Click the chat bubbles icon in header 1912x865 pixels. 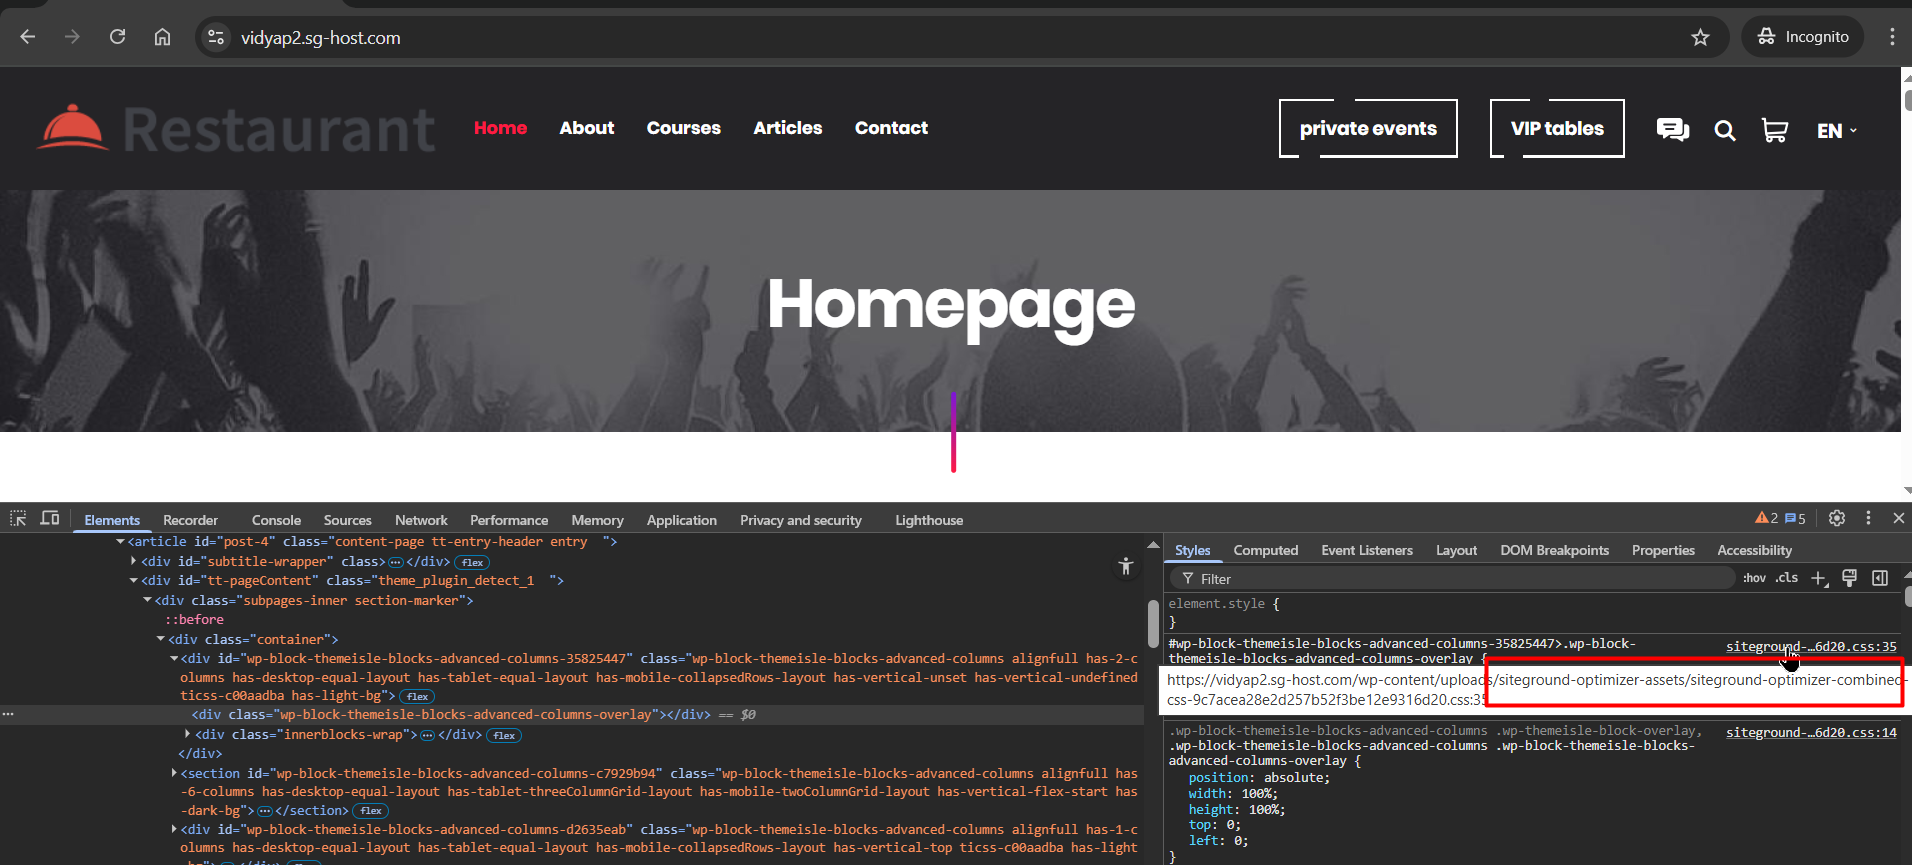[1672, 129]
